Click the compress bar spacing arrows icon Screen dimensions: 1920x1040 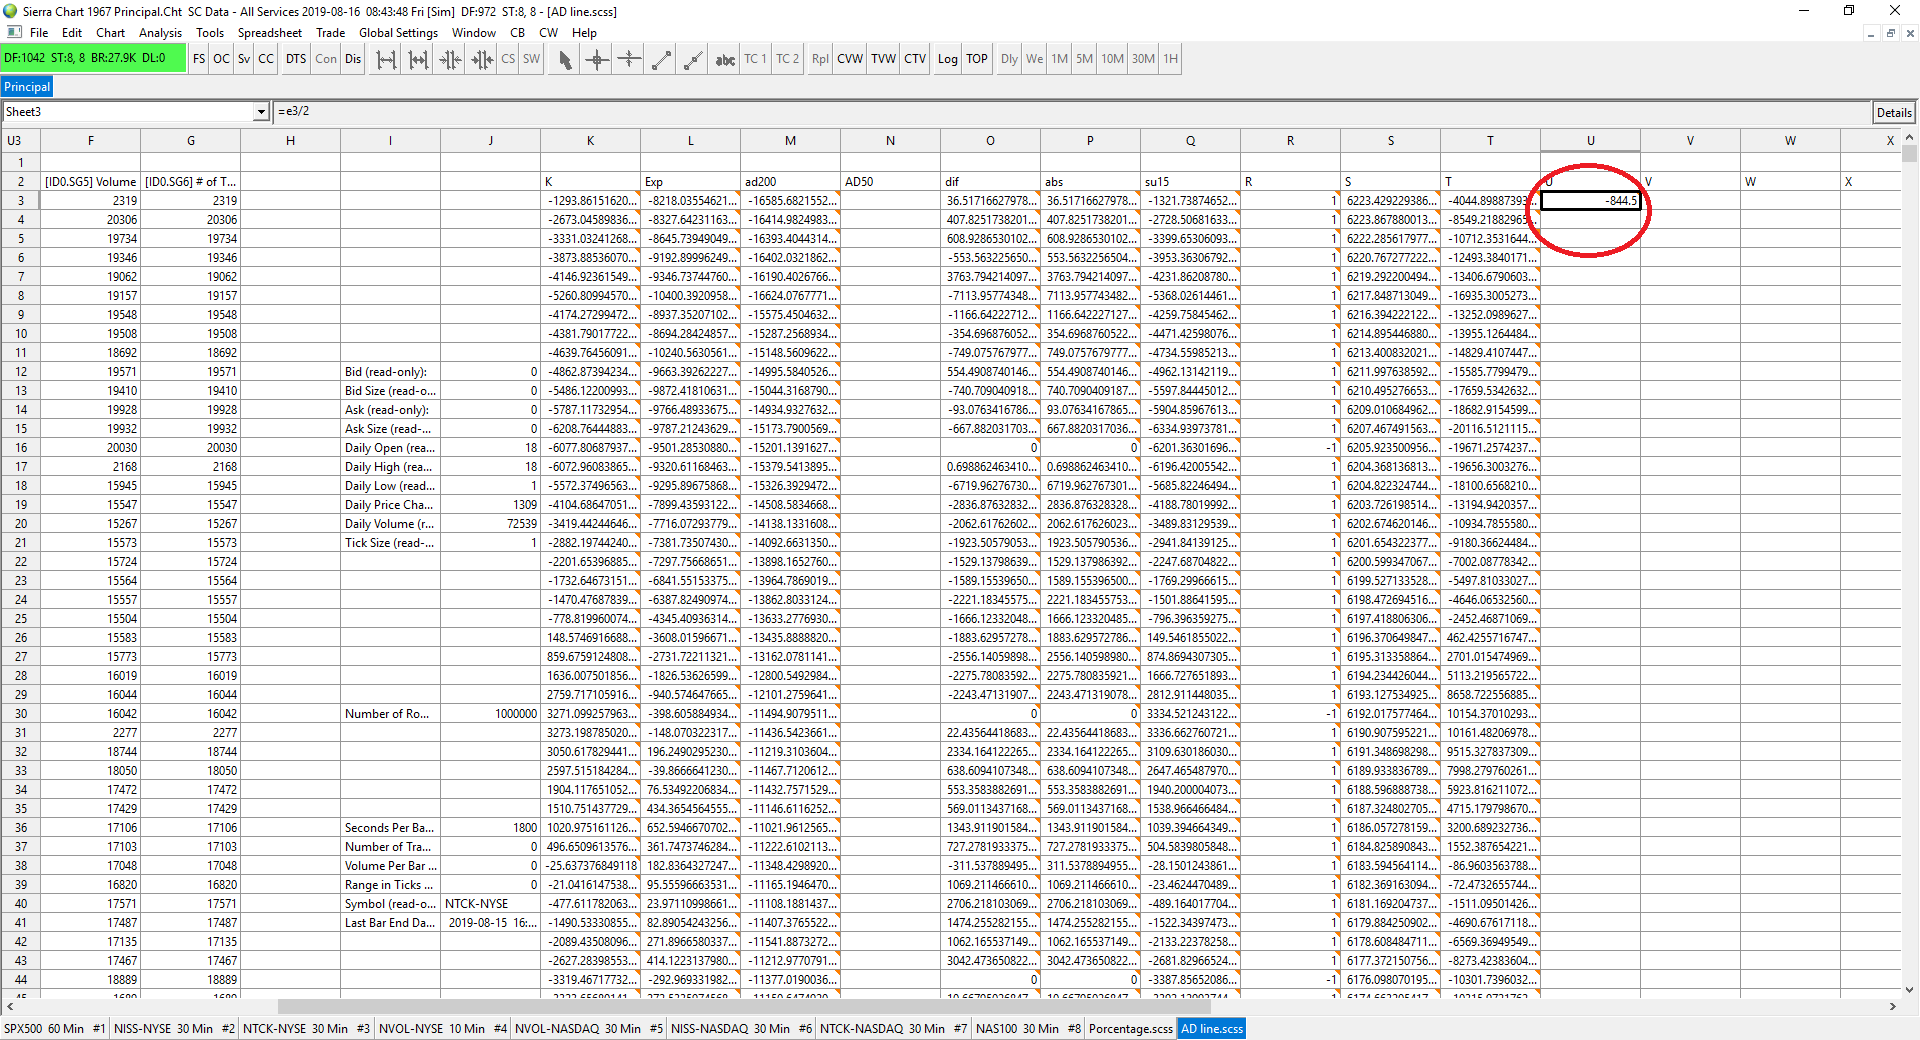(x=450, y=60)
